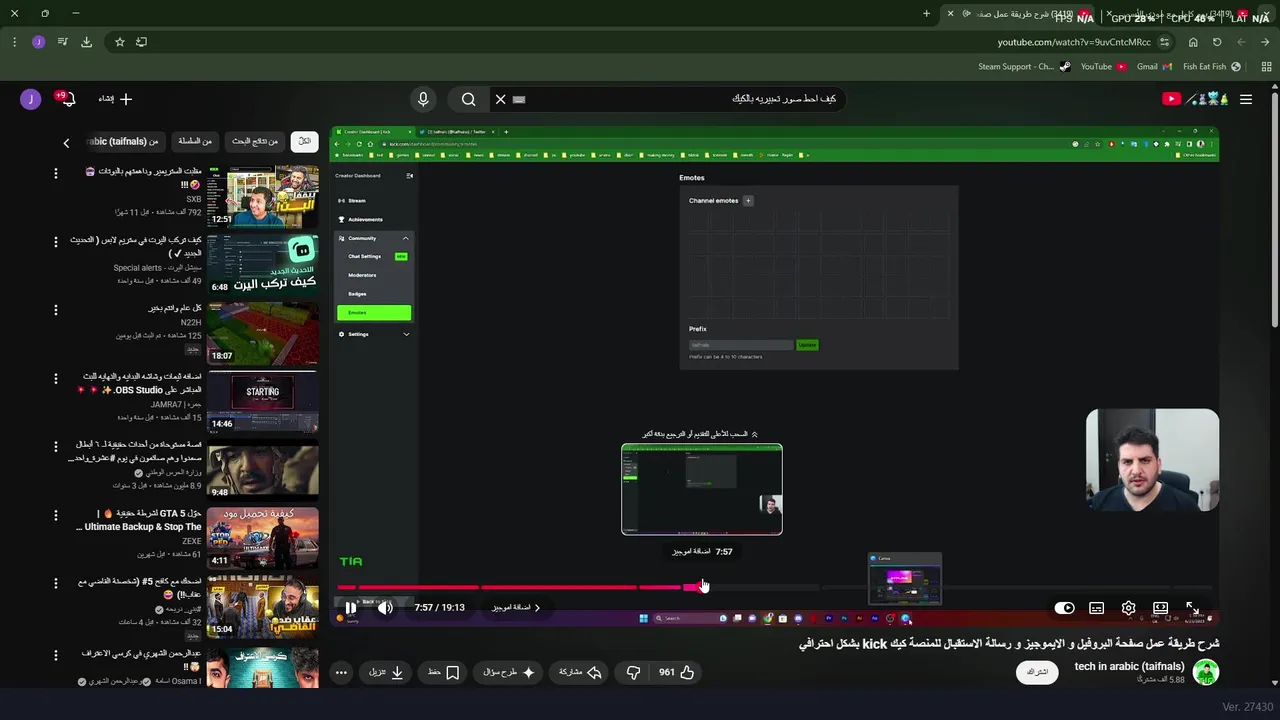Pause the video with the pause button
1280x720 pixels.
[350, 608]
